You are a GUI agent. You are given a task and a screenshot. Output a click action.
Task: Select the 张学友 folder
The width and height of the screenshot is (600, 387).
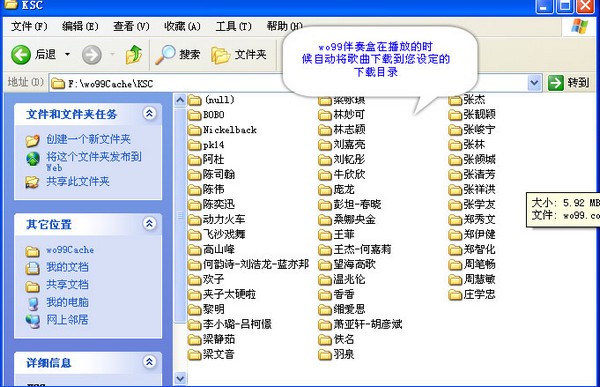coord(472,204)
